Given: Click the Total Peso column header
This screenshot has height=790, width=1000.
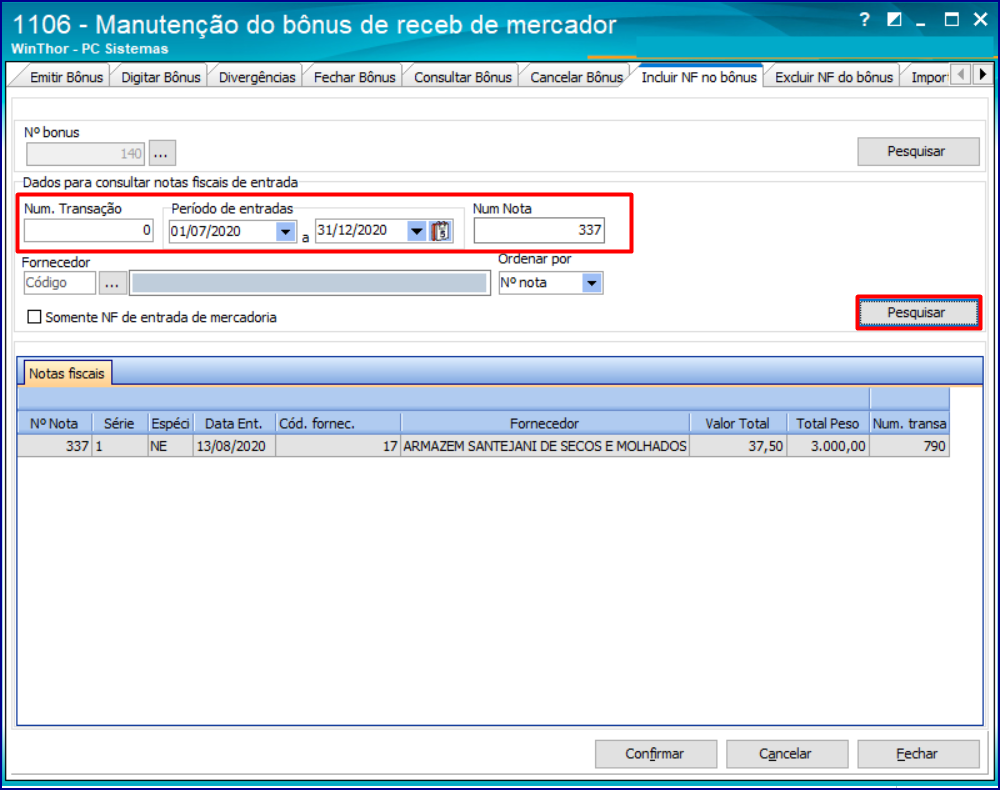Looking at the screenshot, I should (828, 423).
